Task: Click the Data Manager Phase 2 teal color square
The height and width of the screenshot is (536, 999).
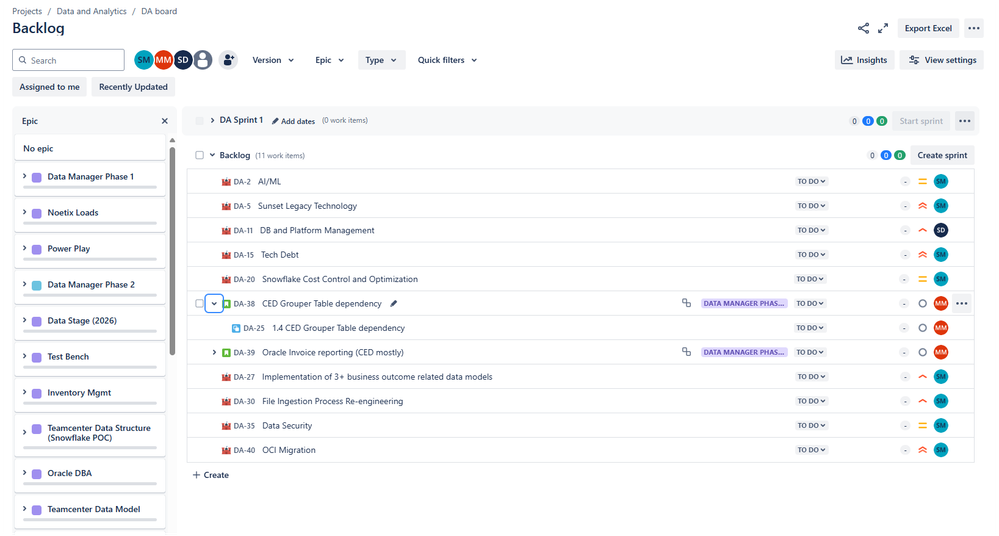Action: 36,285
